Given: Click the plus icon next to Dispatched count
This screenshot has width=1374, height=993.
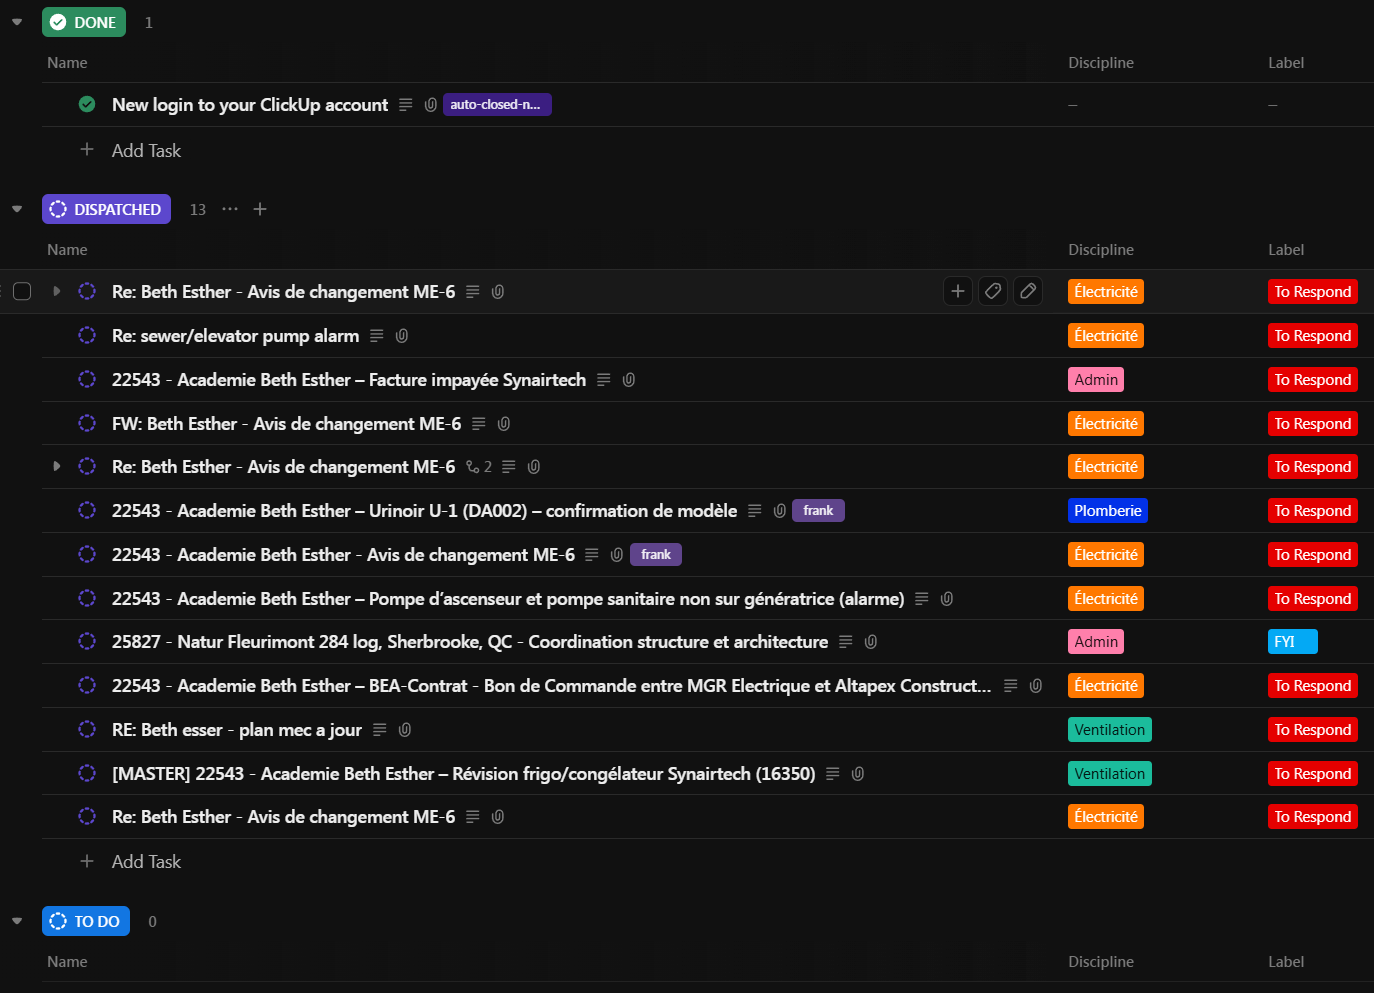Looking at the screenshot, I should [260, 209].
